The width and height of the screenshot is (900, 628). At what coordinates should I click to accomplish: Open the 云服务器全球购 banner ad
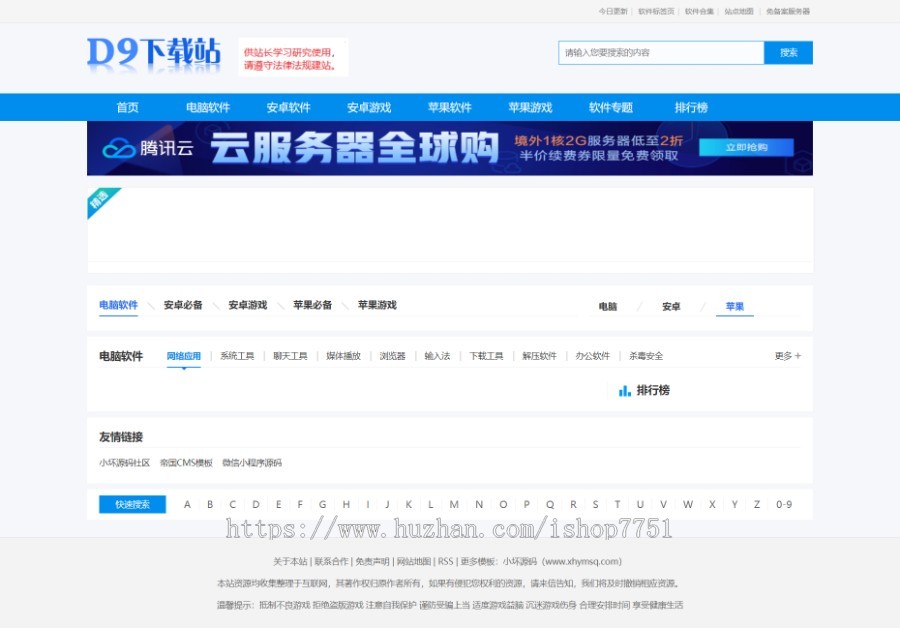point(450,148)
